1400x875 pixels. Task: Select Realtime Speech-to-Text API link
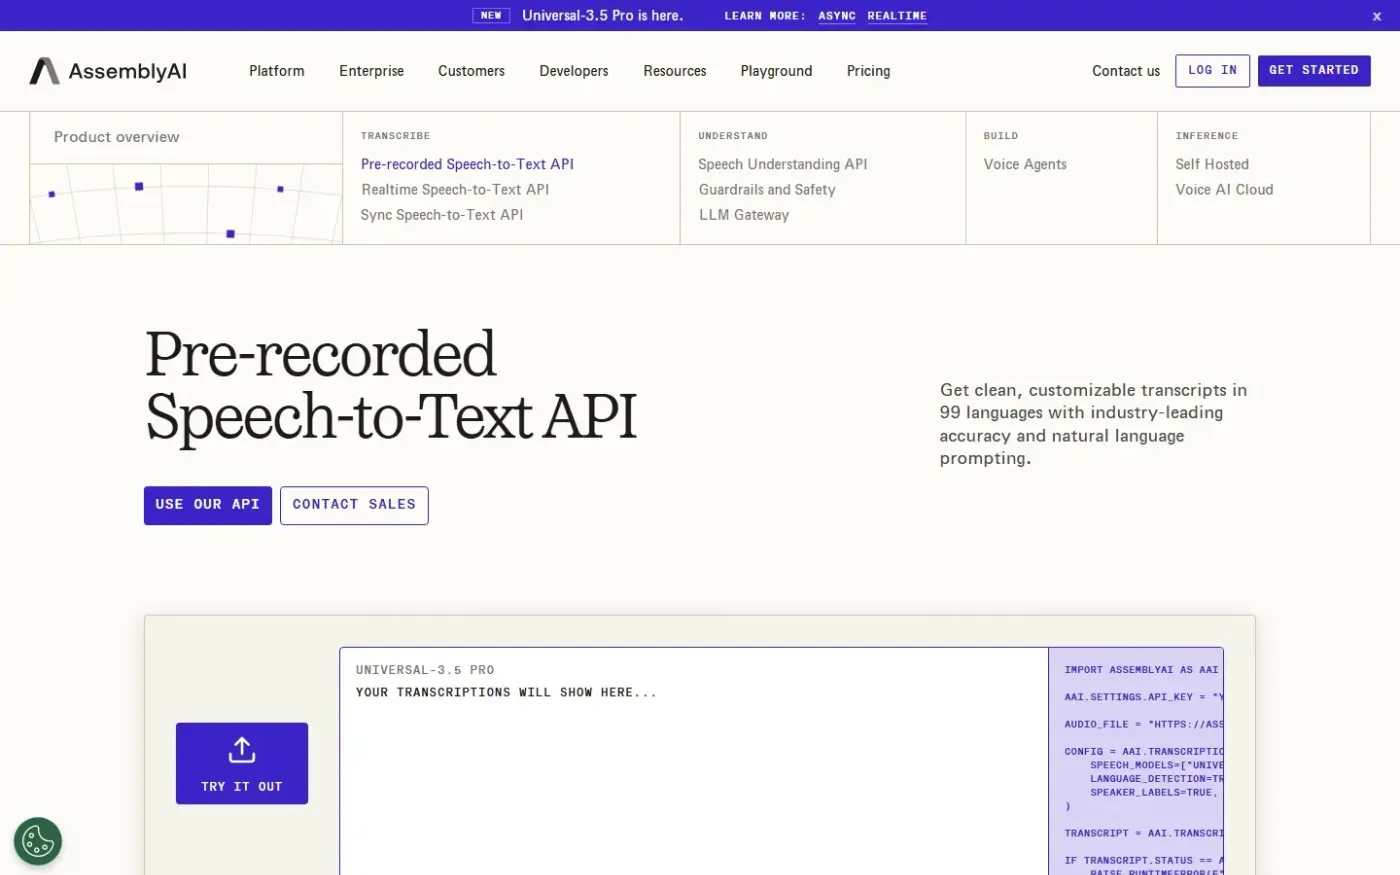[x=455, y=189]
